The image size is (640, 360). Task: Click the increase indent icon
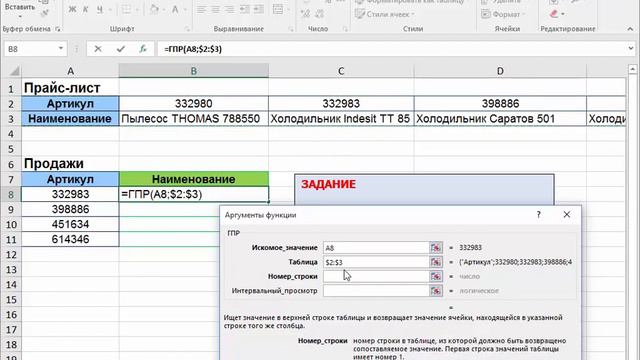pos(259,10)
